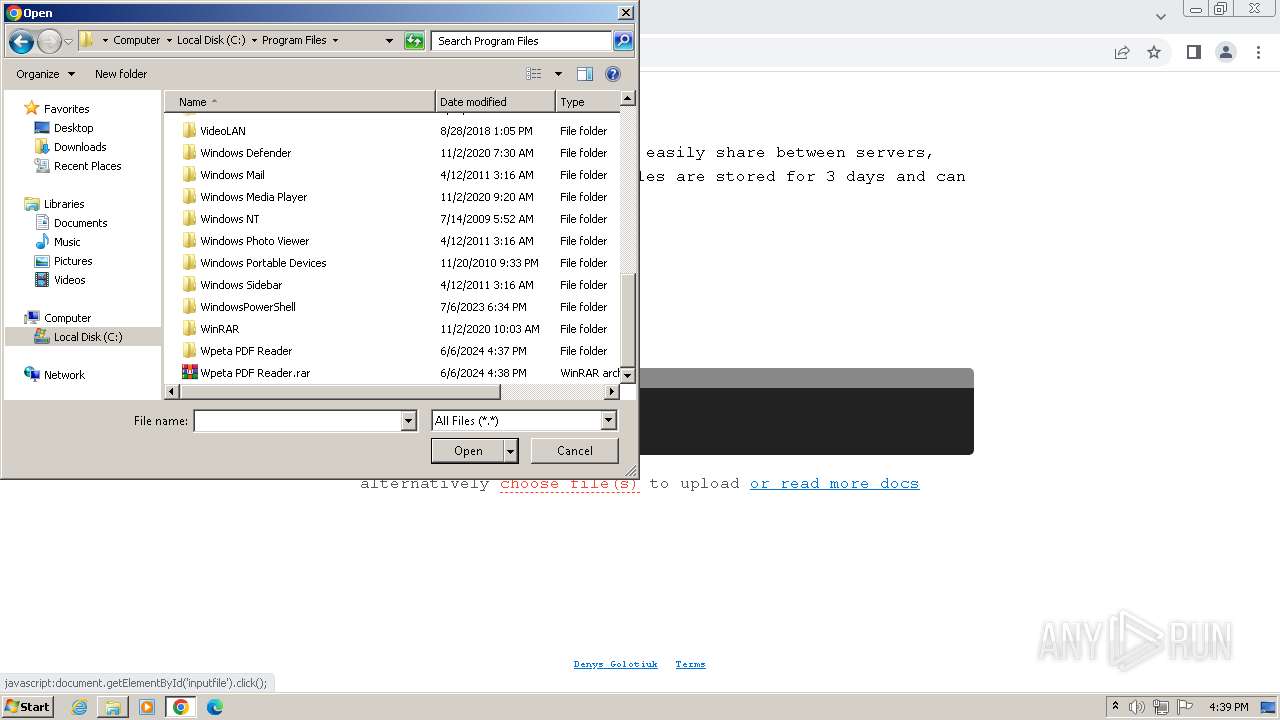Screen dimensions: 1280x720
Task: Click the search magnifier icon
Action: tap(623, 41)
